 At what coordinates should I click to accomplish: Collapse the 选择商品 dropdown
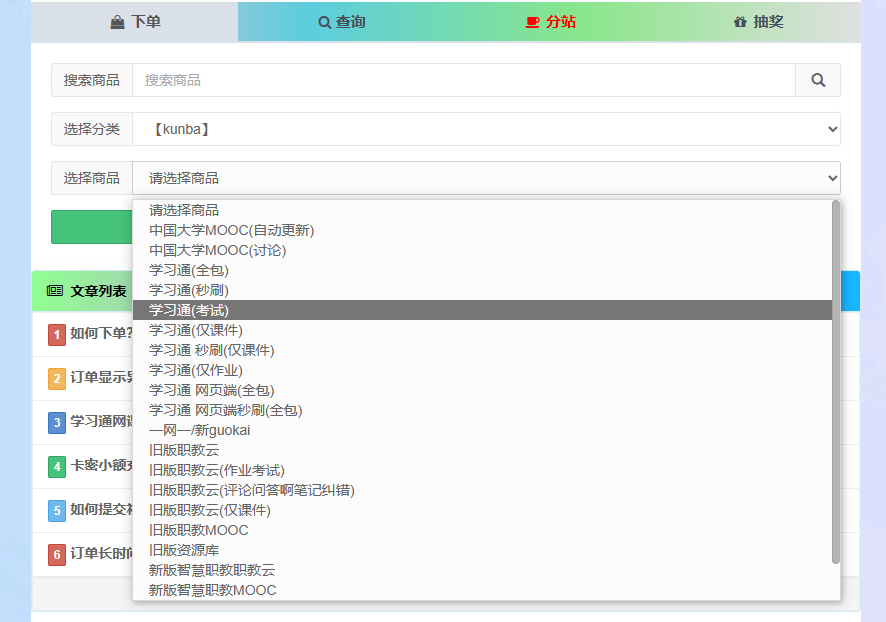tap(486, 179)
